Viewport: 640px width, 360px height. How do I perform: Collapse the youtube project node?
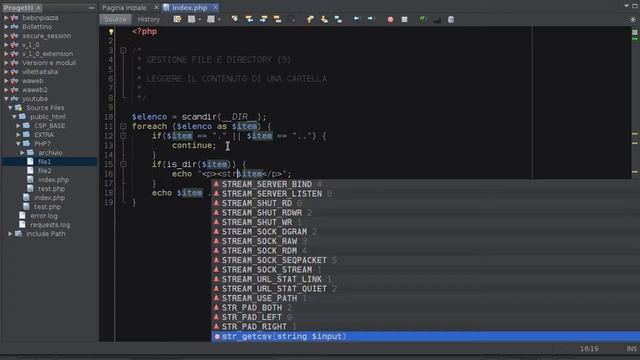(x=6, y=99)
